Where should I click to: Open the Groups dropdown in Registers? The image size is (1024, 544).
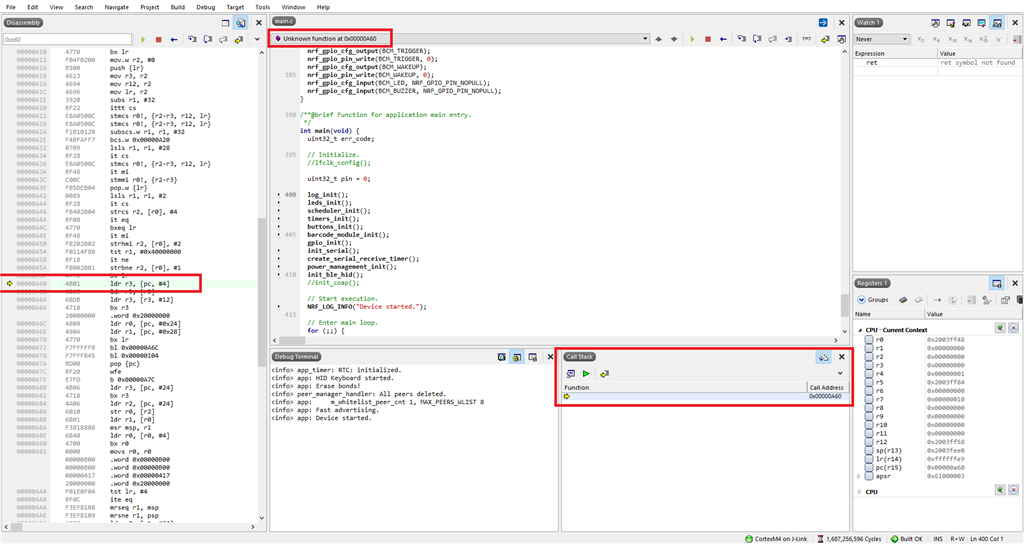[x=873, y=300]
